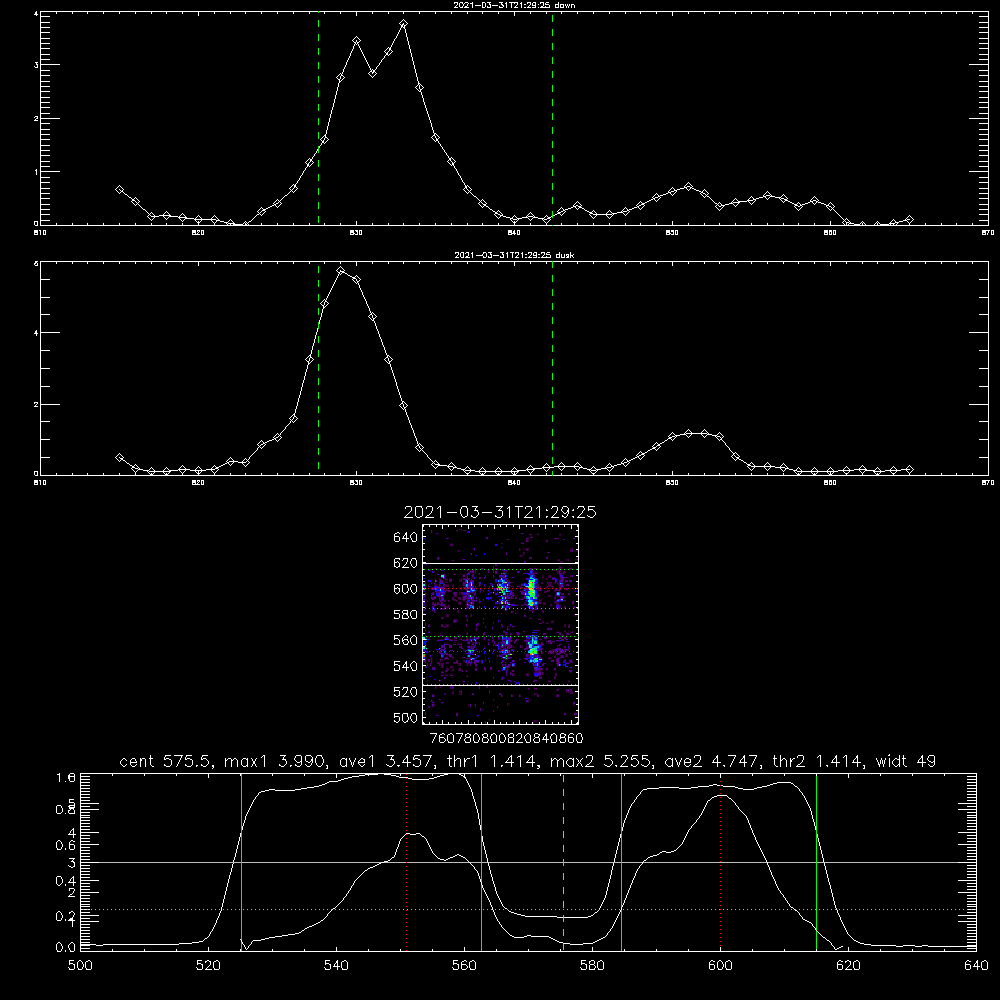Click the heatmap x-axis labels 760780800820840860
The height and width of the screenshot is (1000, 1000).
point(506,738)
